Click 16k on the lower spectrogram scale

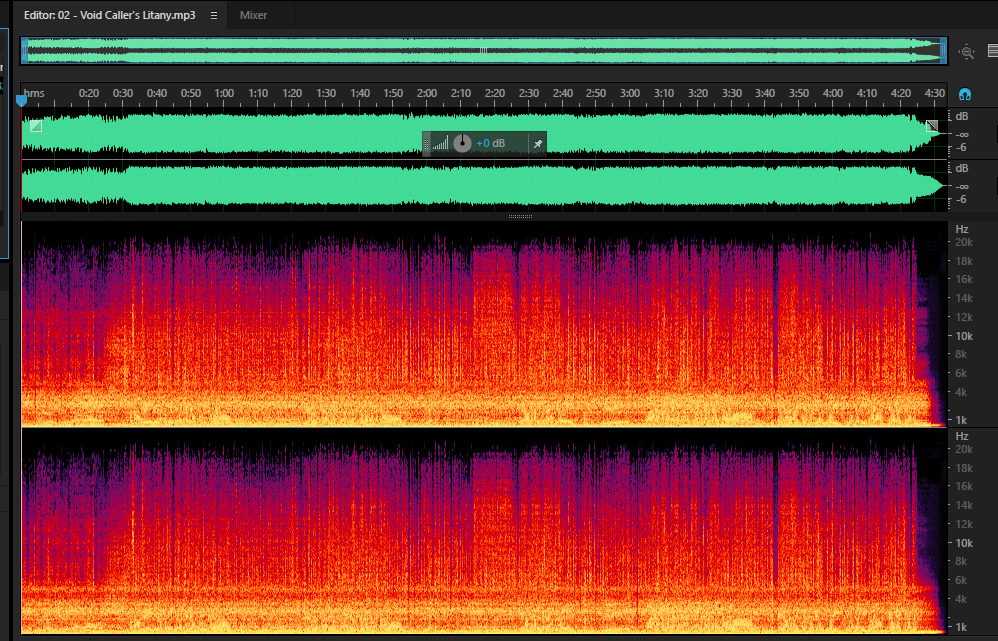click(x=964, y=486)
